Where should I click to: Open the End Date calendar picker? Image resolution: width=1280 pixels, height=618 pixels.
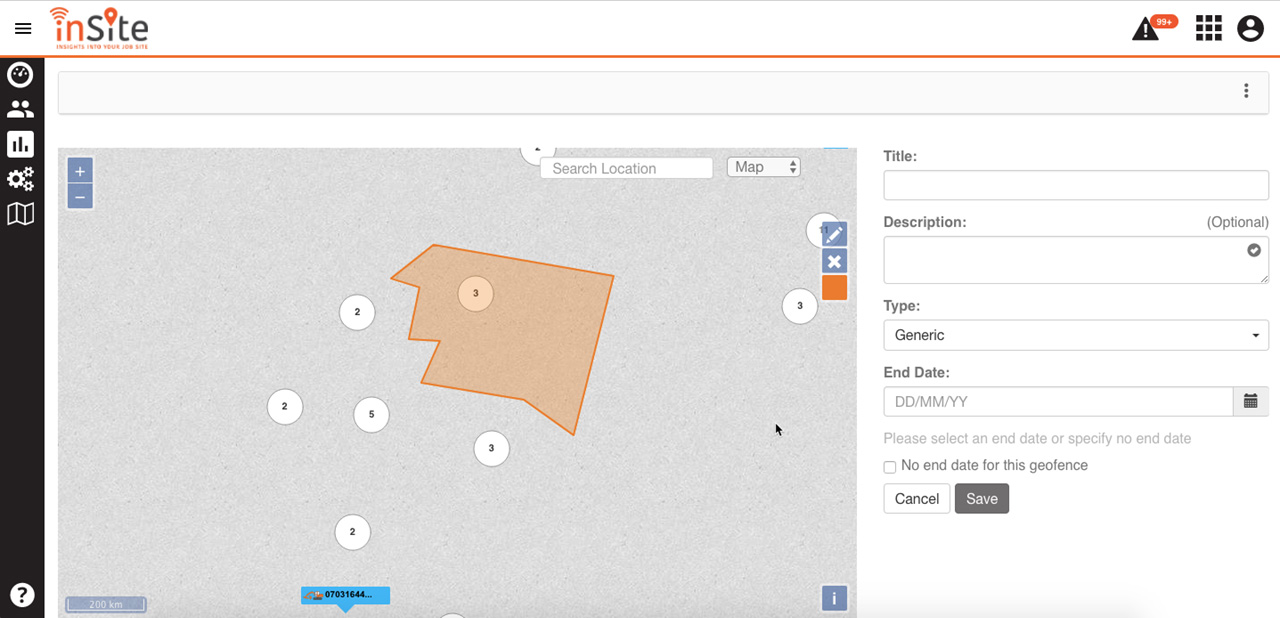click(1250, 401)
